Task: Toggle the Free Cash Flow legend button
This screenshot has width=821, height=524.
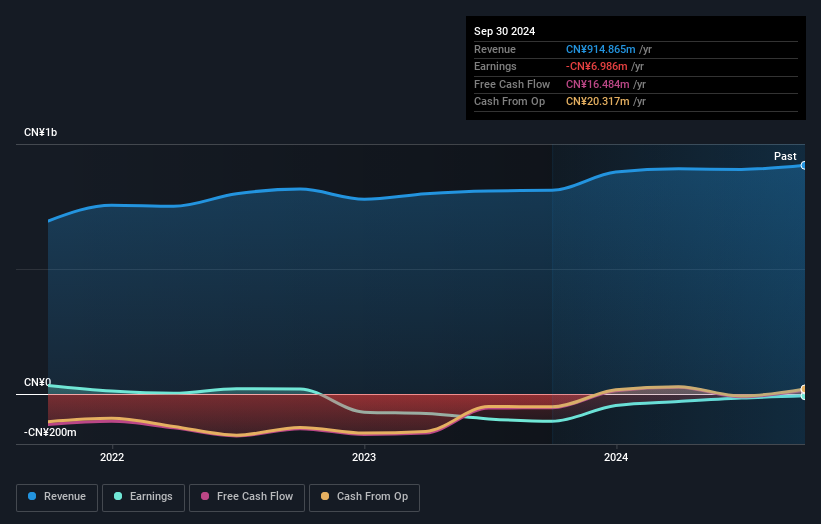Action: 247,497
